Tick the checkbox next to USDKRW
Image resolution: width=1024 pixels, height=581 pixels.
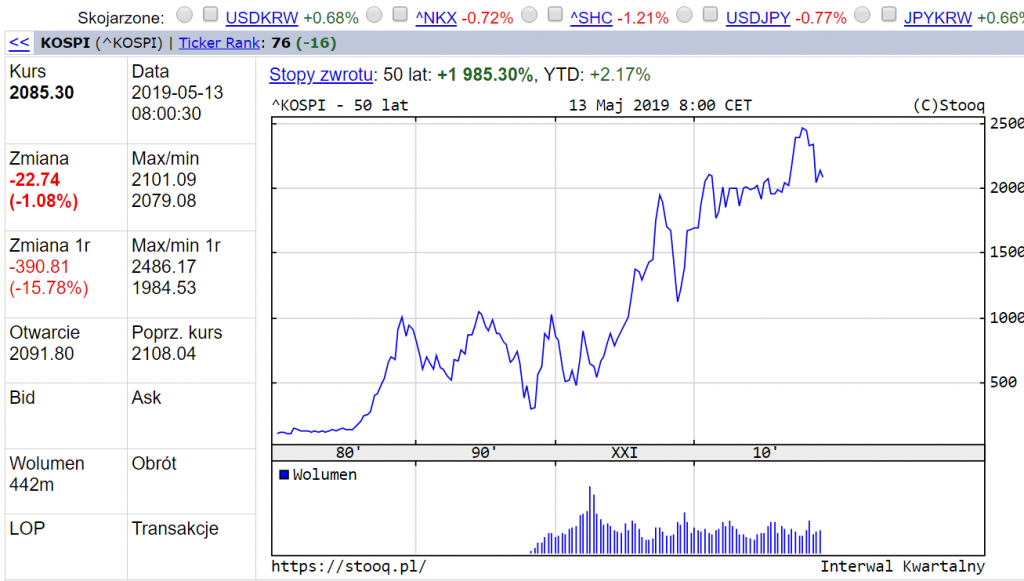click(210, 15)
